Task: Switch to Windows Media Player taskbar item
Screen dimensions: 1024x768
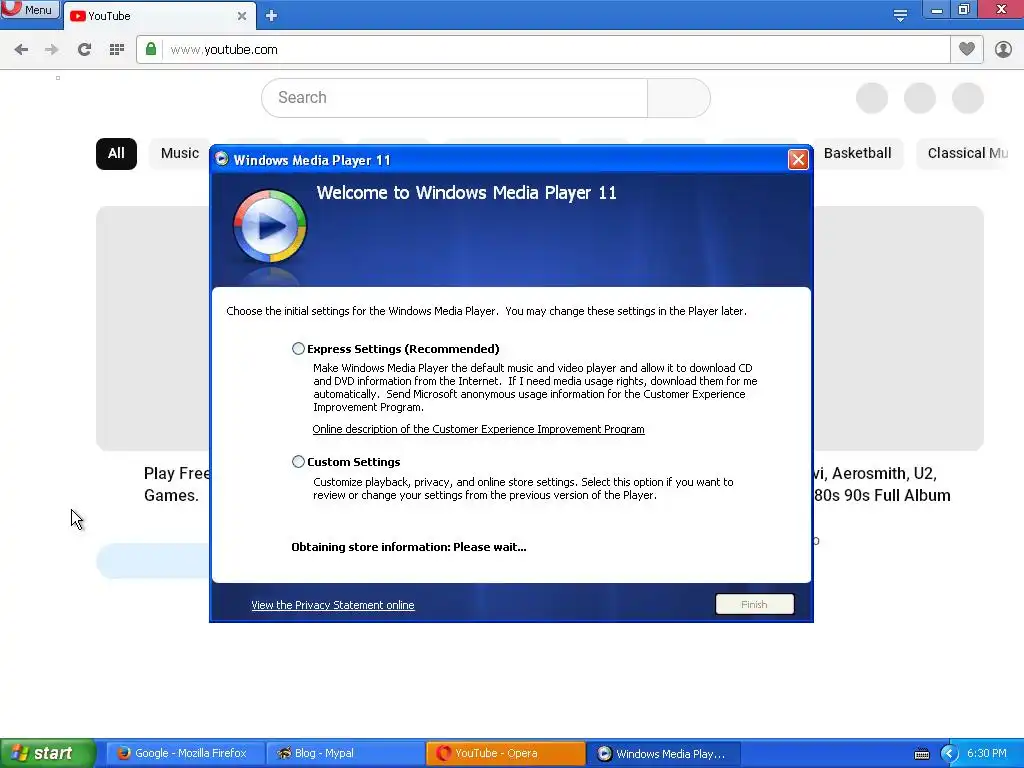Action: 664,753
